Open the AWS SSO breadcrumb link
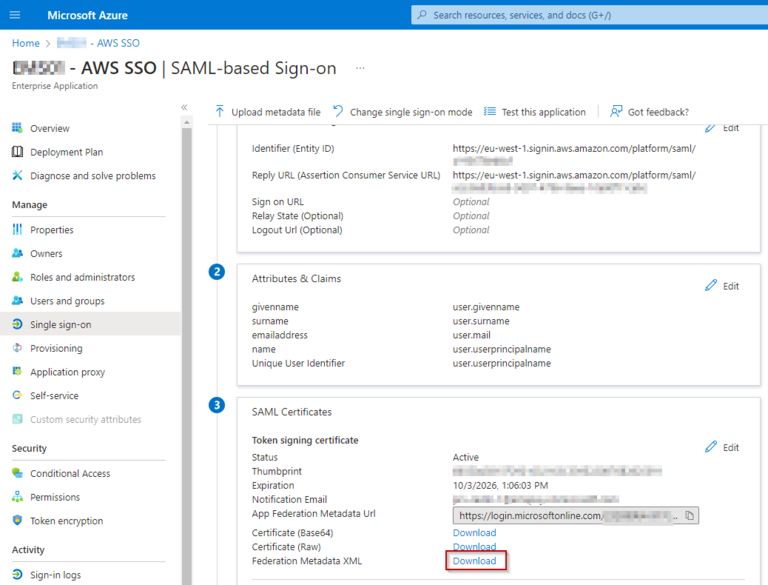The height and width of the screenshot is (585, 768). (x=98, y=43)
